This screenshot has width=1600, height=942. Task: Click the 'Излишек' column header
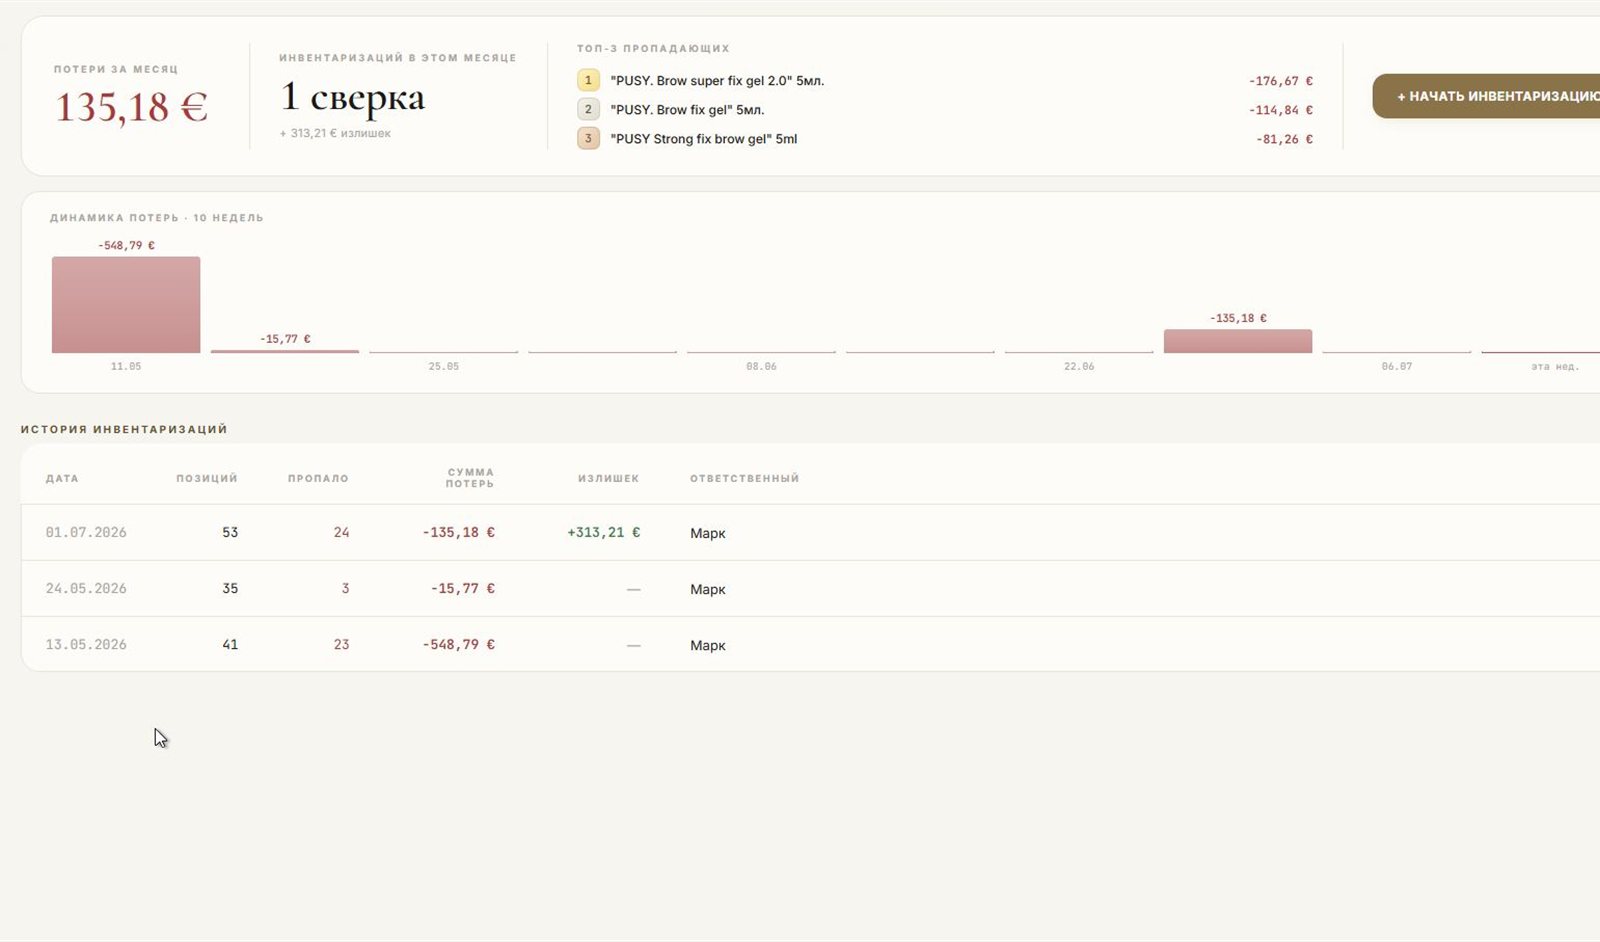609,478
